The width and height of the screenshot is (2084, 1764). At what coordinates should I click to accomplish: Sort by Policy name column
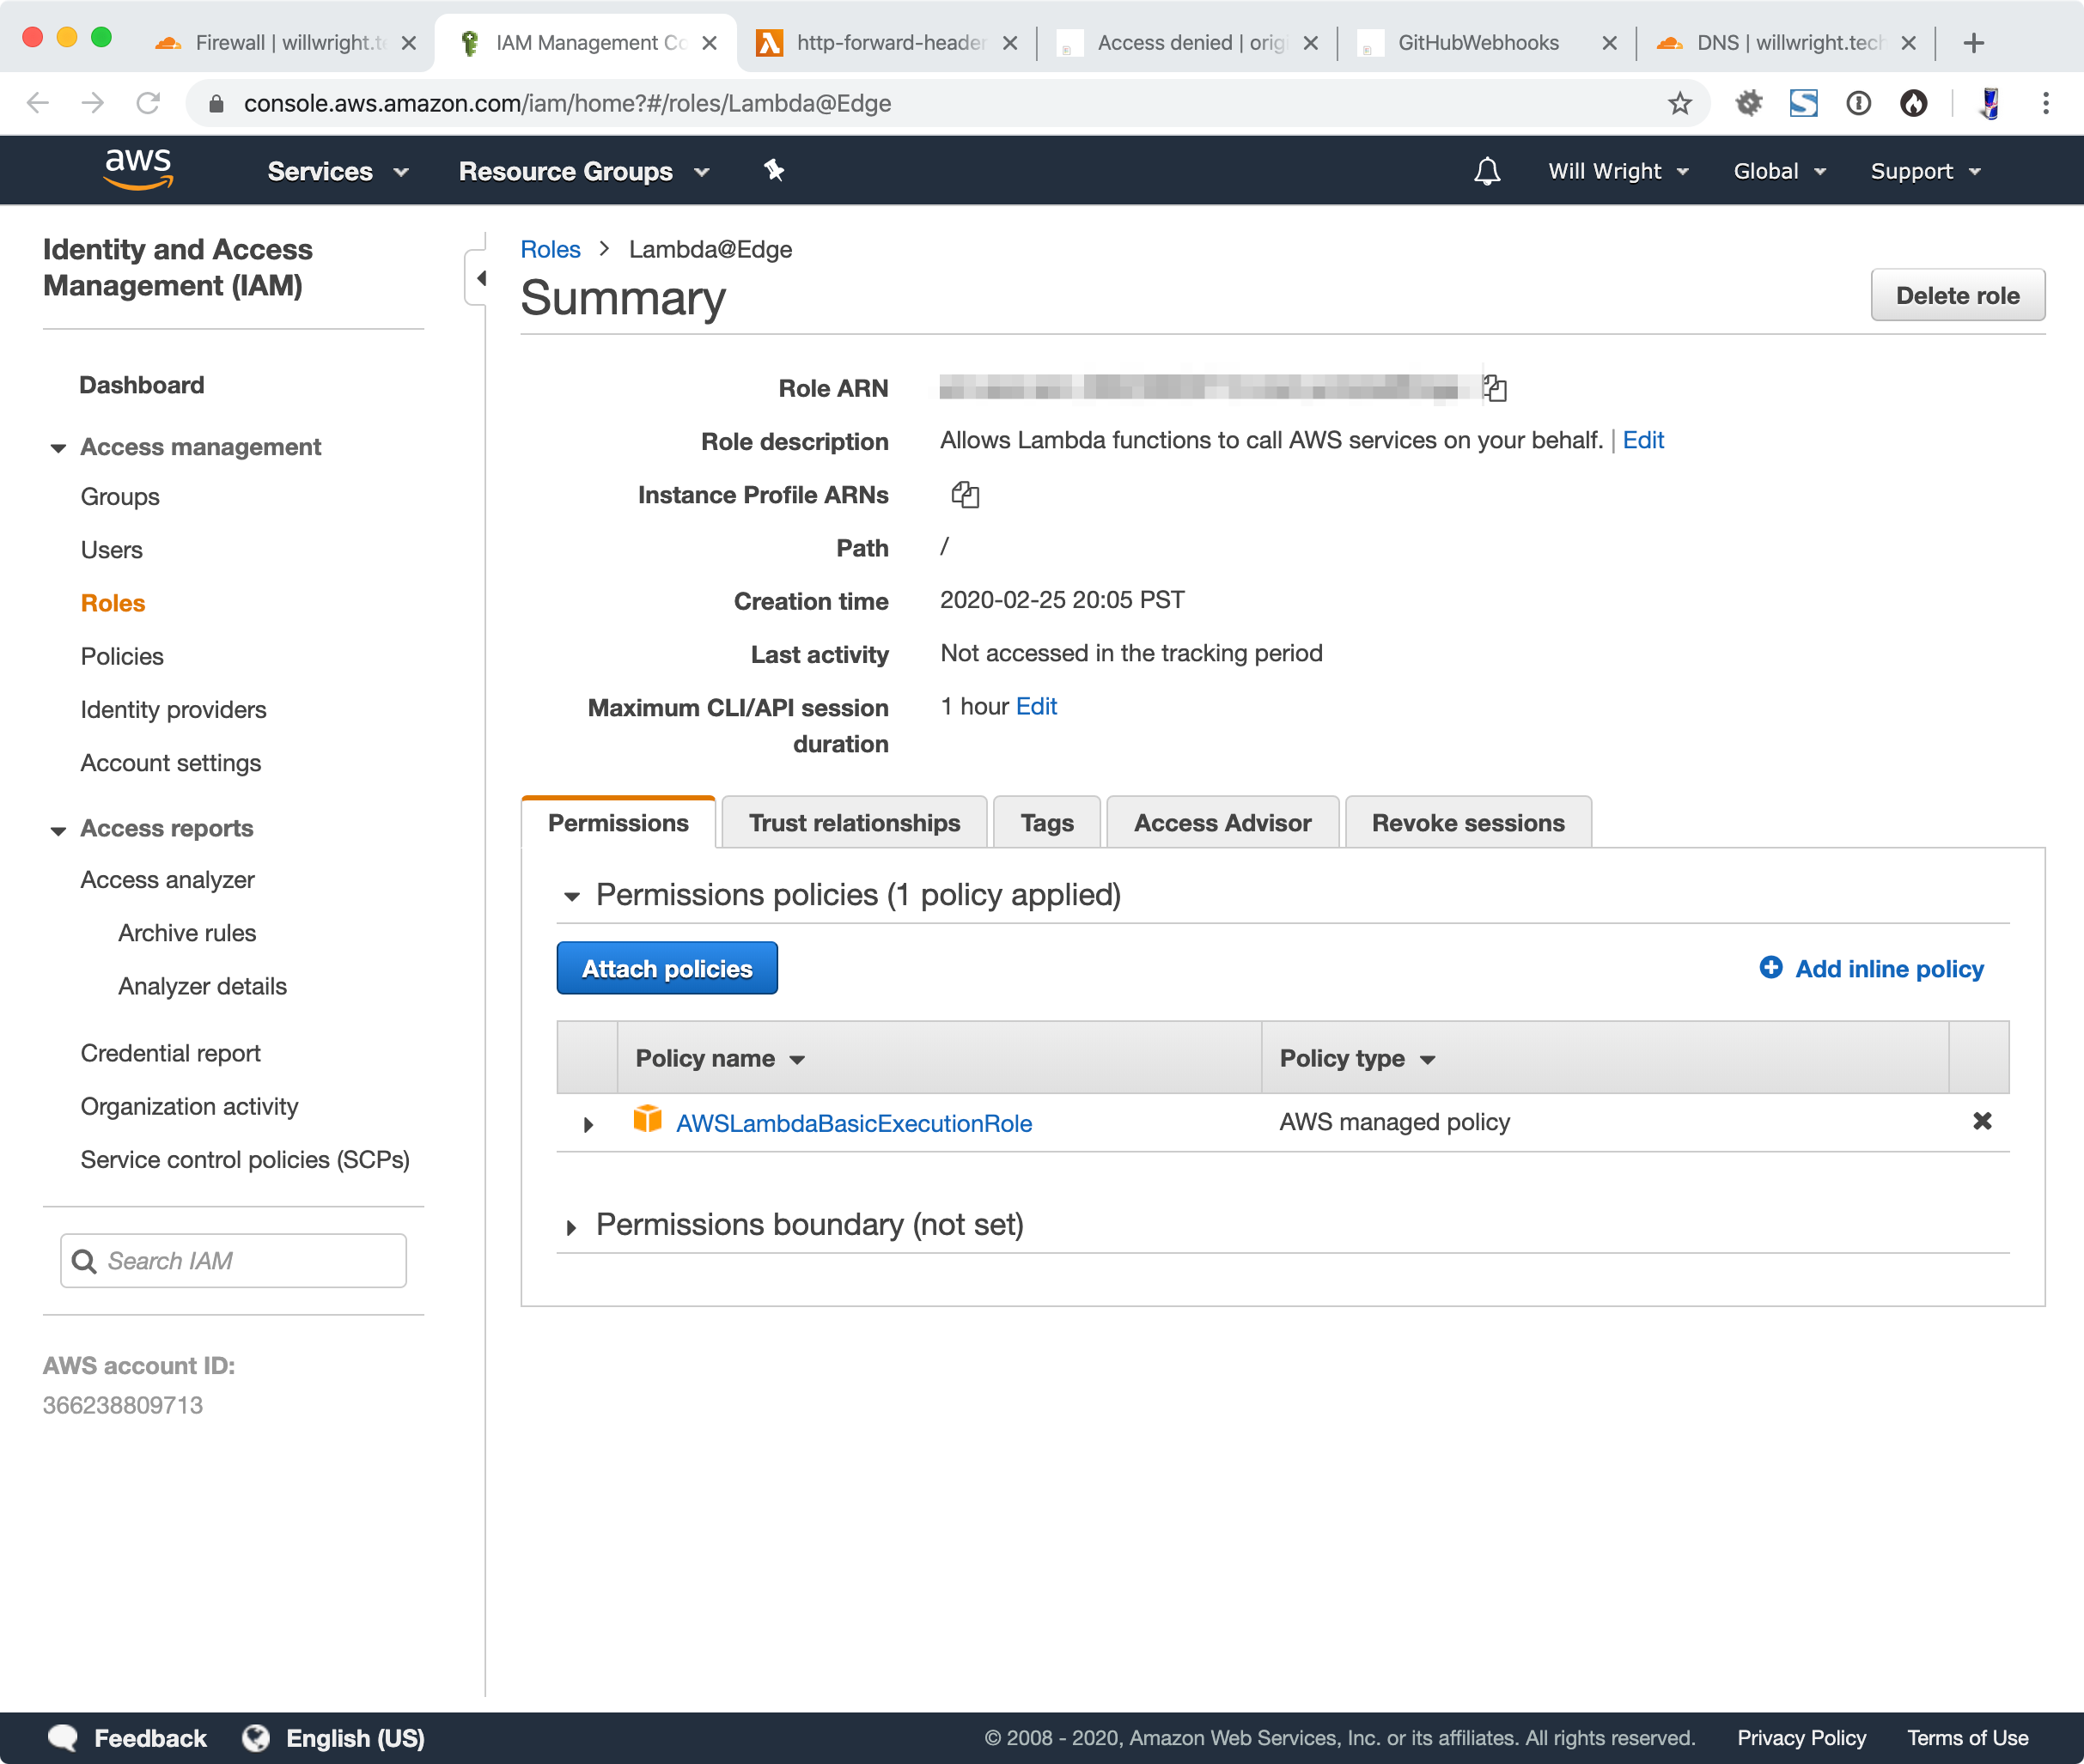(x=720, y=1058)
